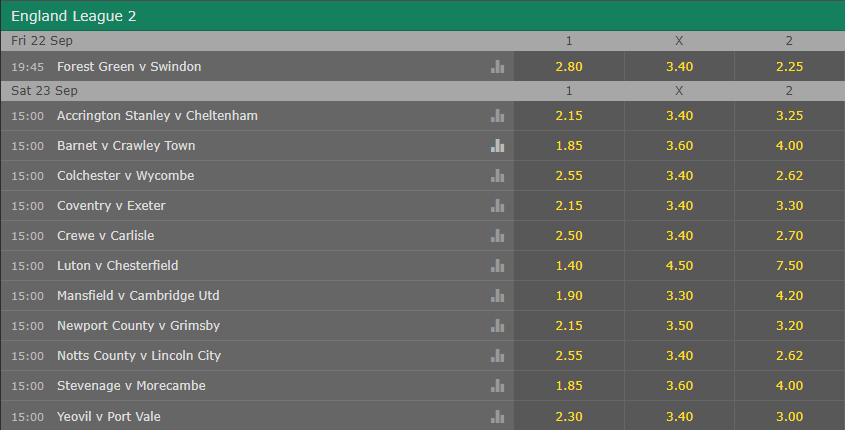845x430 pixels.
Task: Select draw odds 3.50 for Newport County v Grimsby
Action: (x=679, y=325)
